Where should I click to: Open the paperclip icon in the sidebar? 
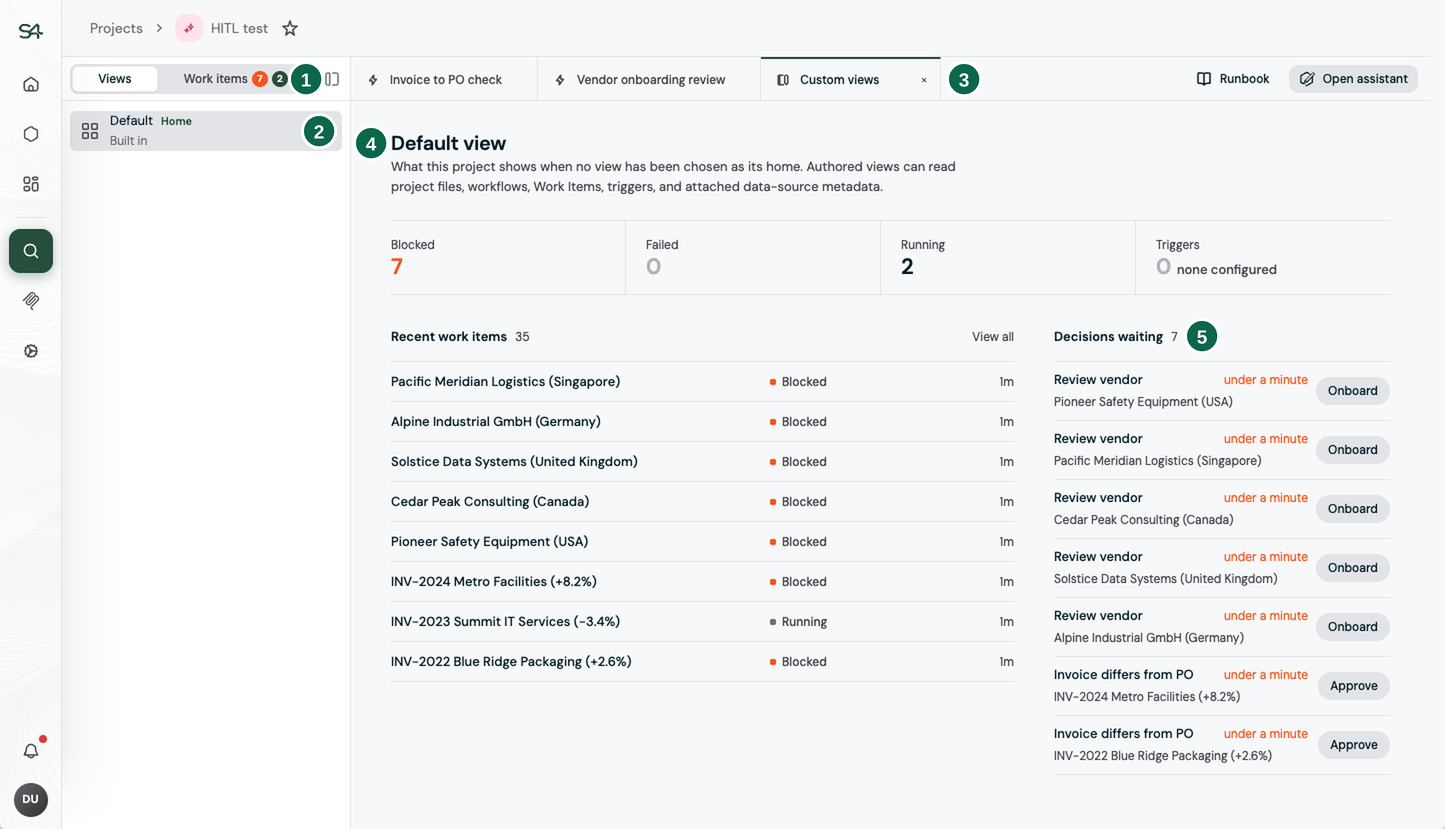tap(31, 301)
